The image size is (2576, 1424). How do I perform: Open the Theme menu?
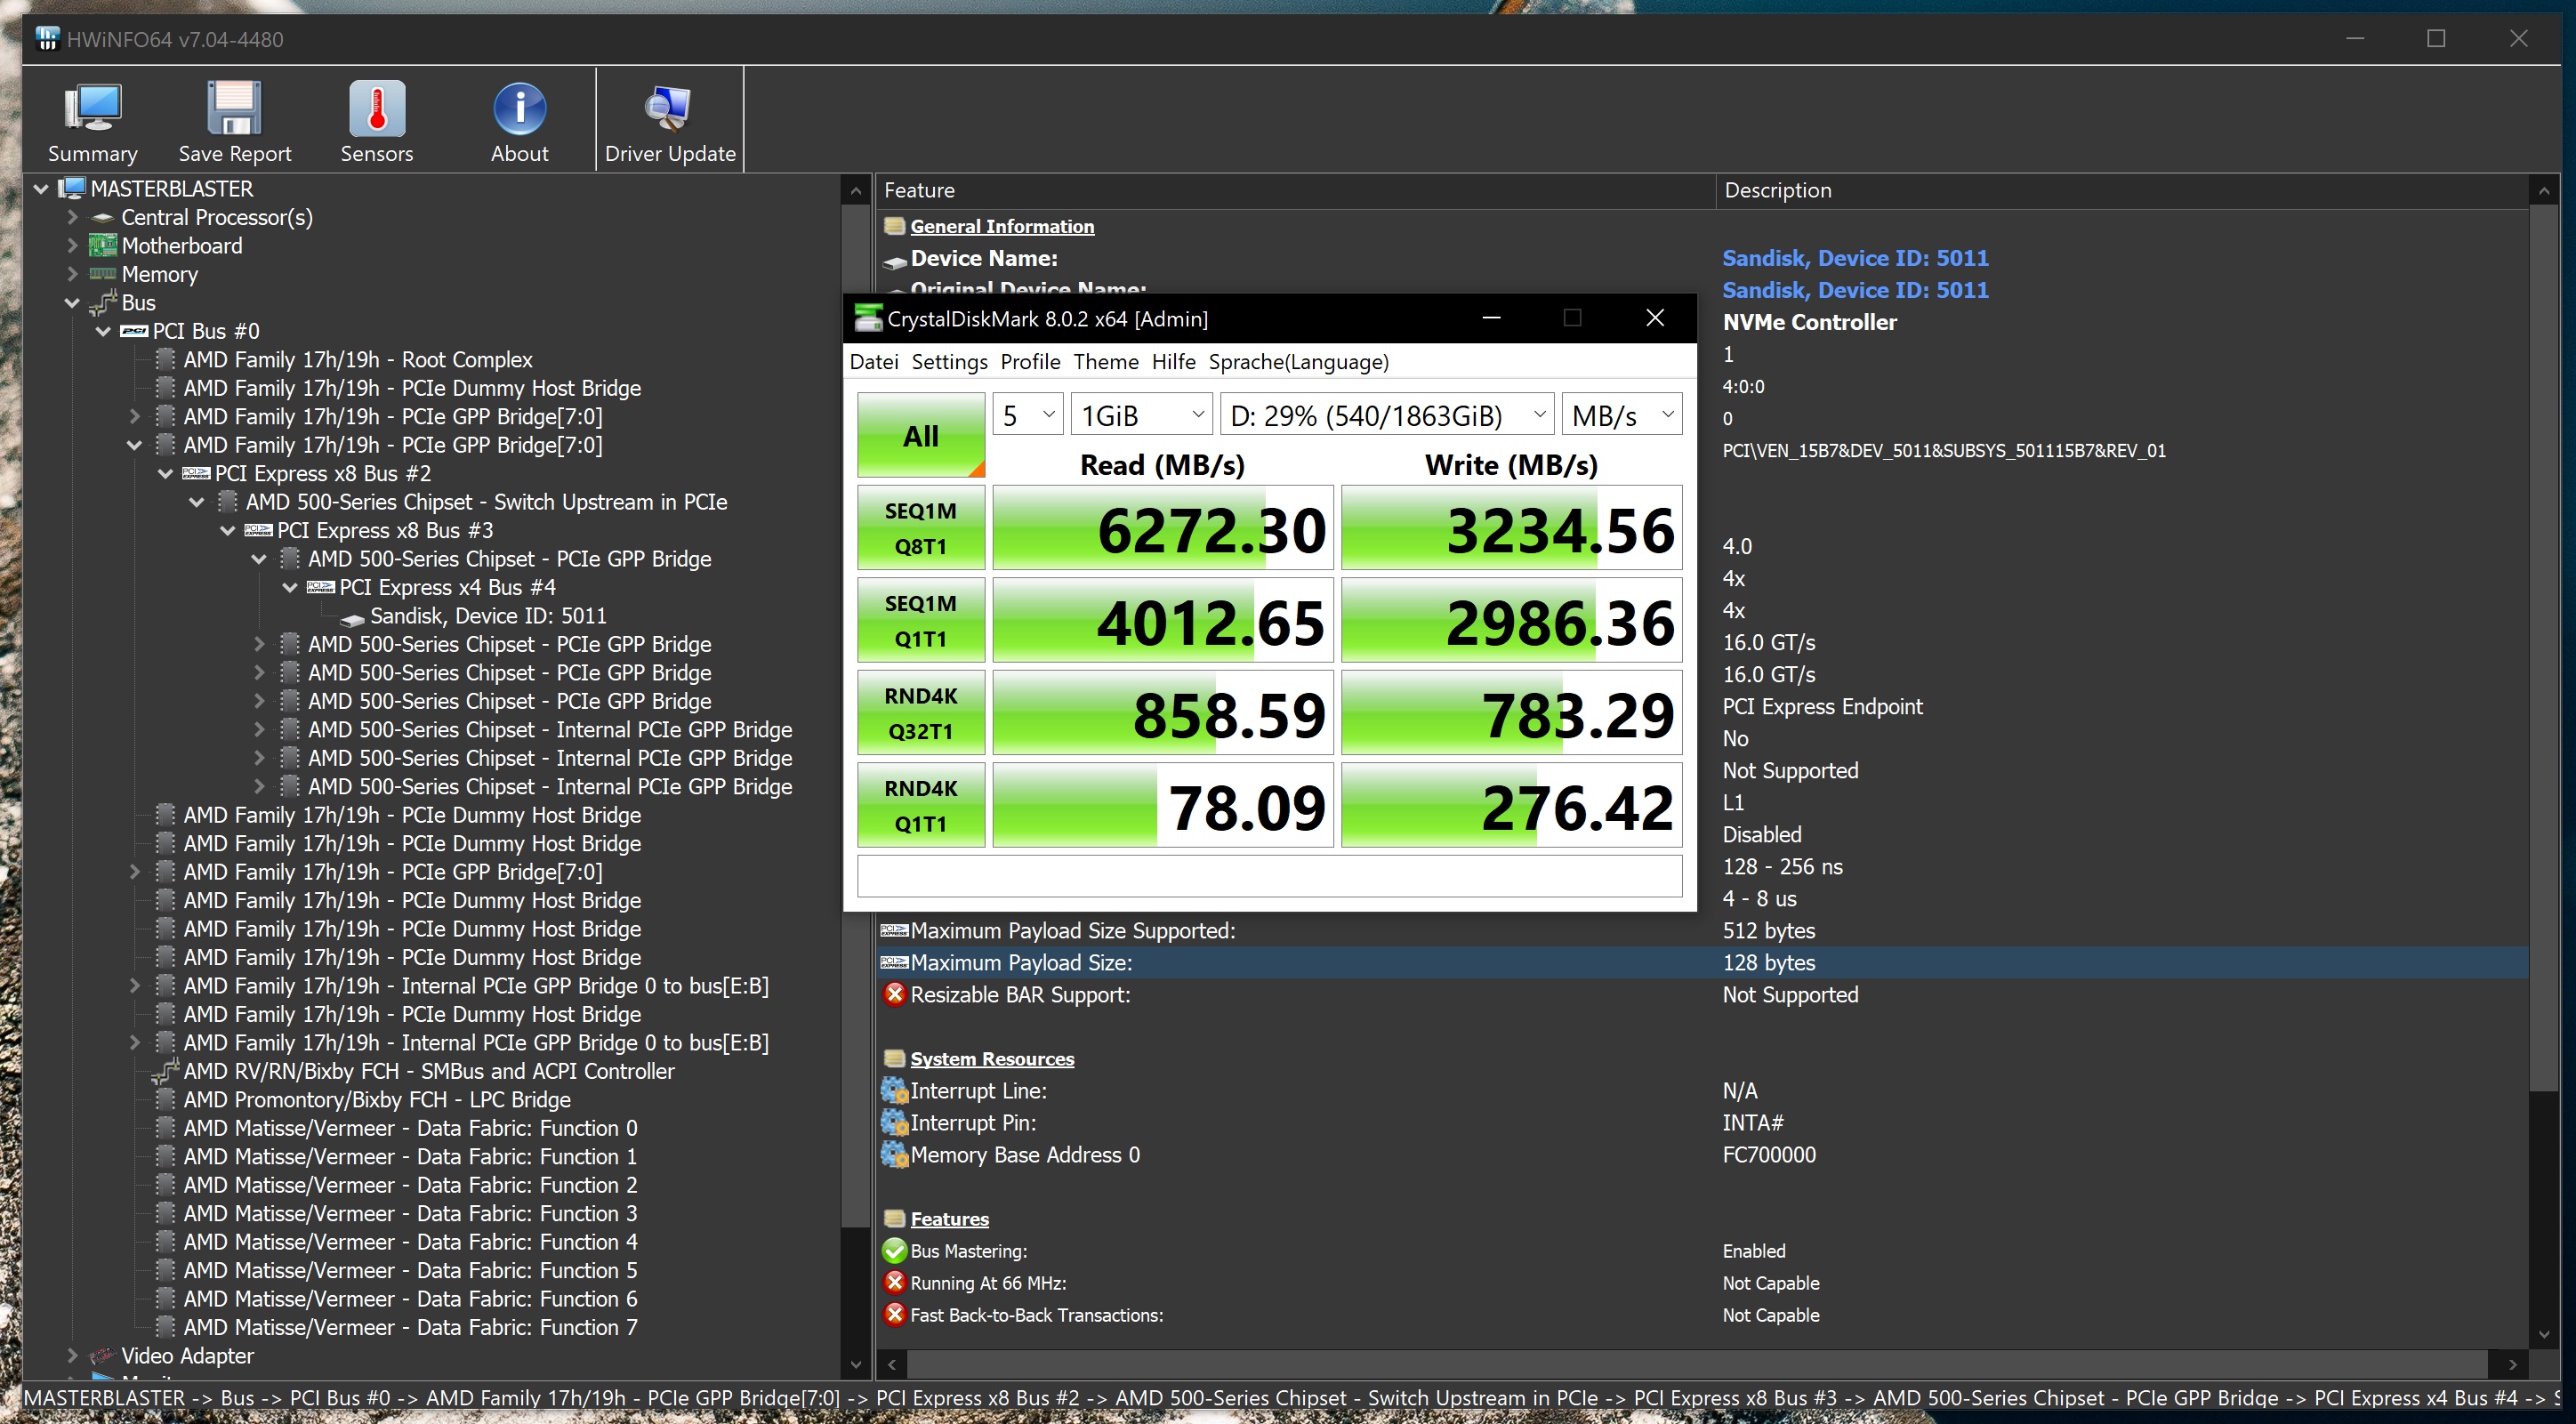(x=1105, y=362)
